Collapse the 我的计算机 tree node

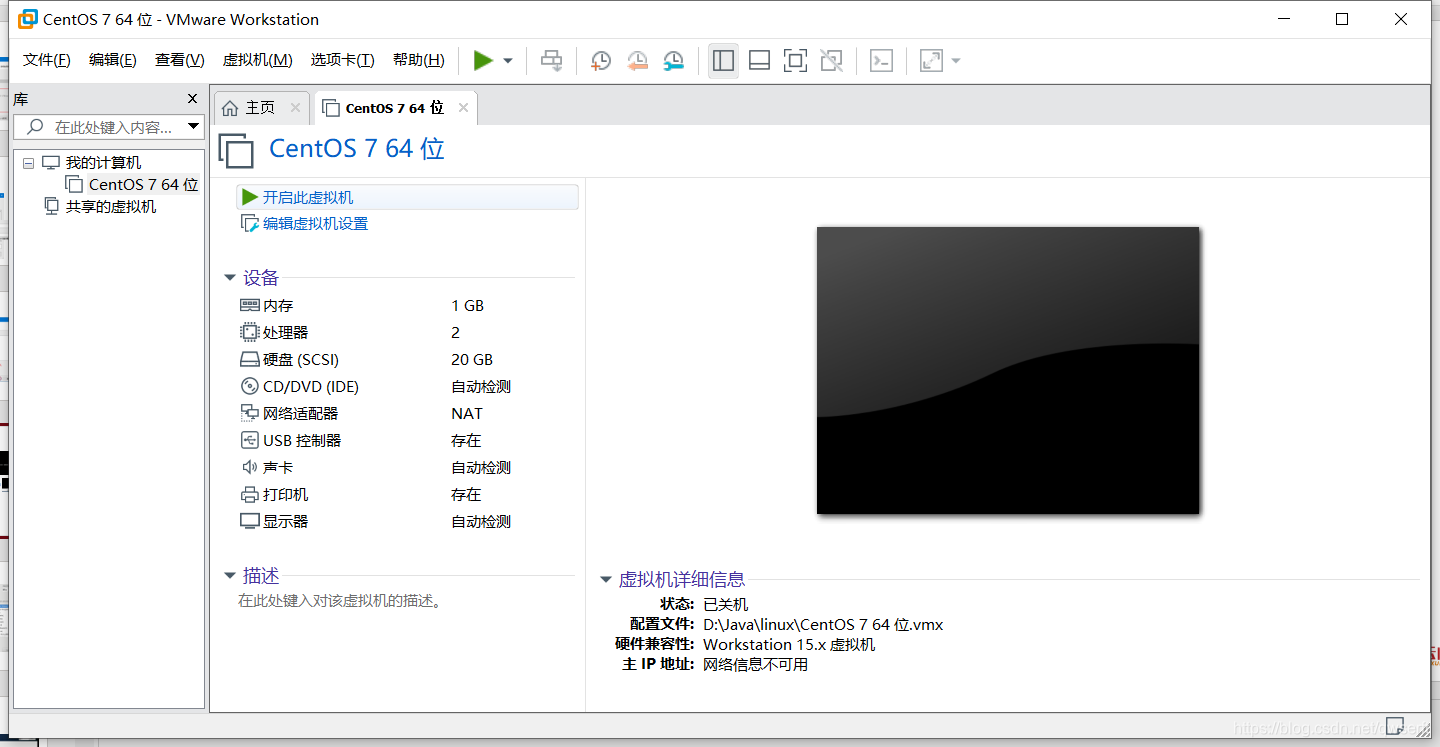[x=28, y=163]
